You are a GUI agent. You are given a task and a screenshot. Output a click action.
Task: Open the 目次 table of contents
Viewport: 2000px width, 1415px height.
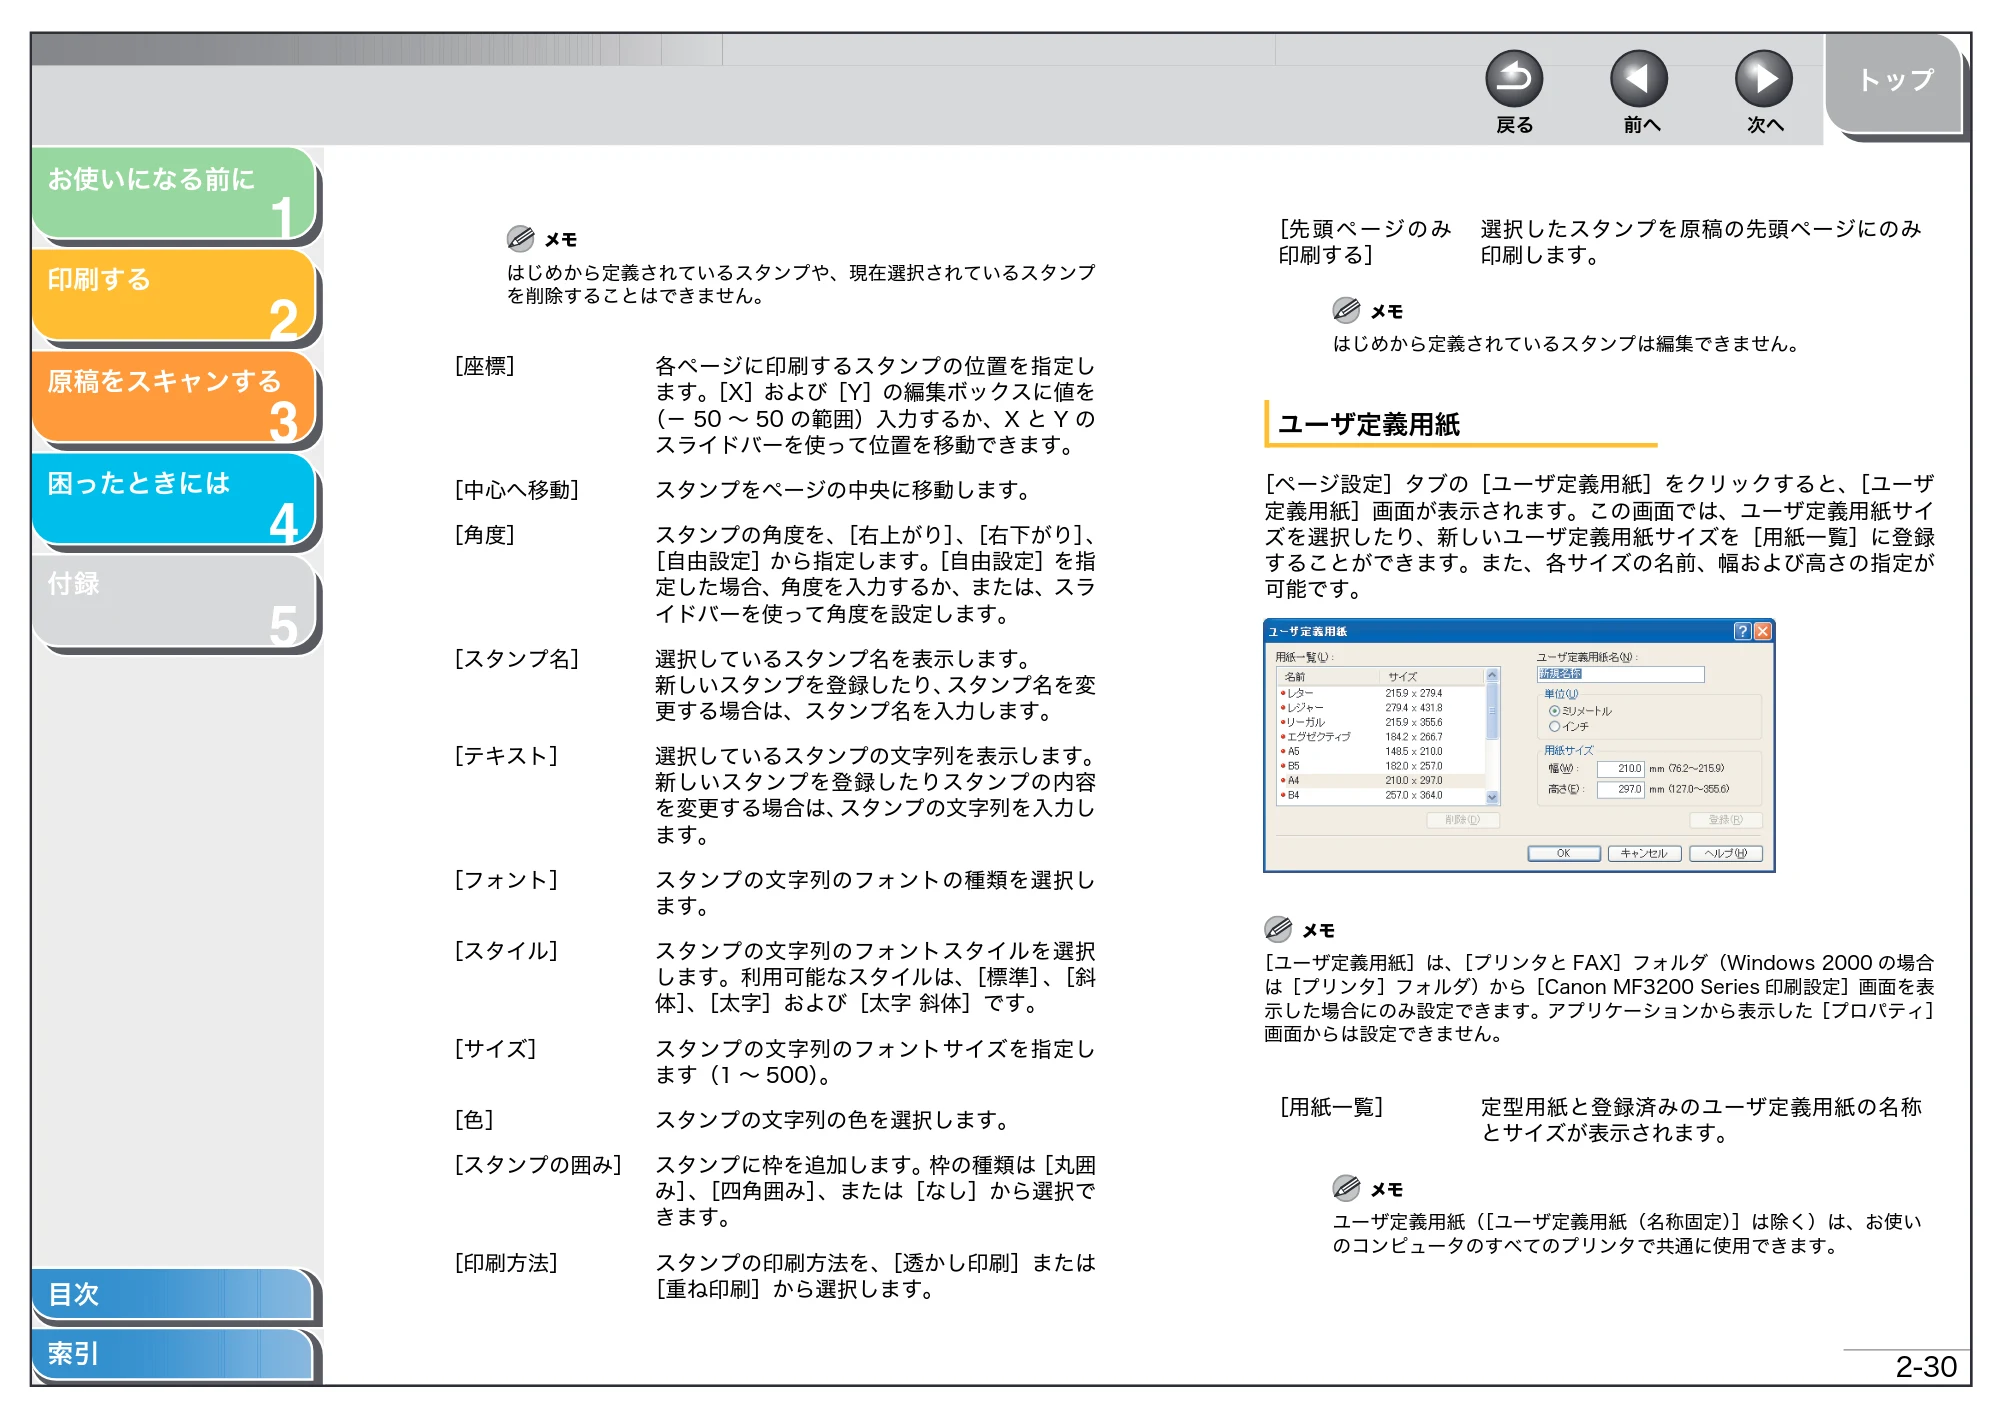(x=173, y=1294)
